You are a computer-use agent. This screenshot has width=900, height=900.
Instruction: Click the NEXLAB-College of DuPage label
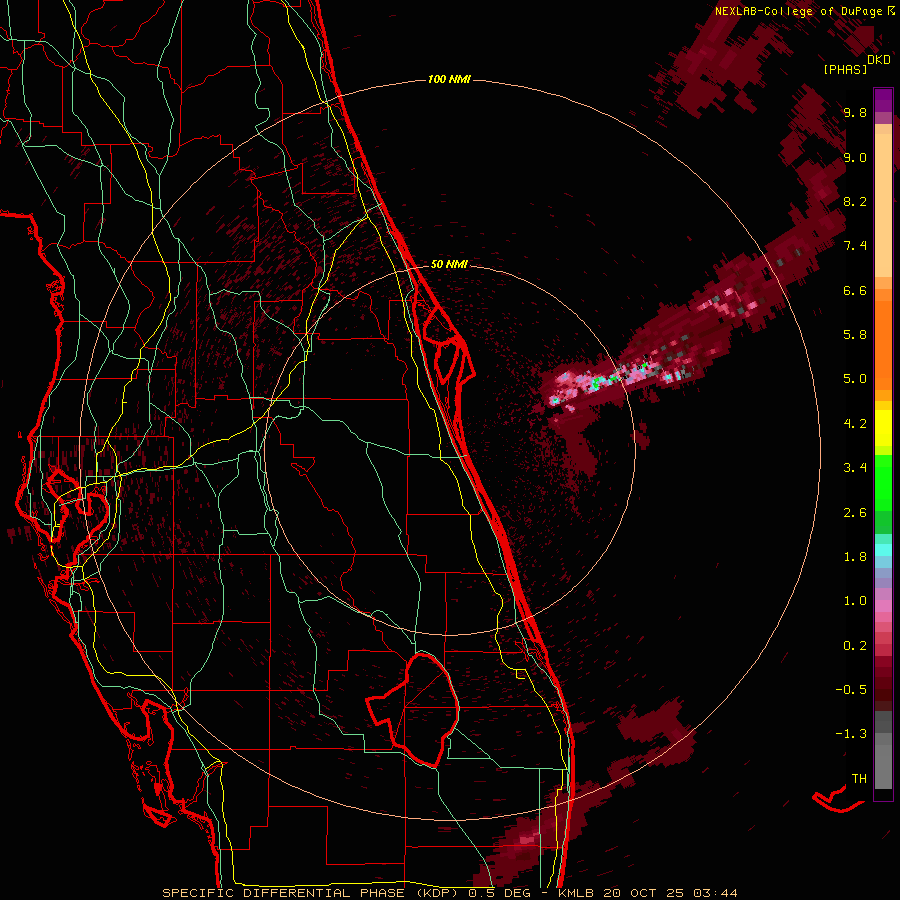click(800, 11)
